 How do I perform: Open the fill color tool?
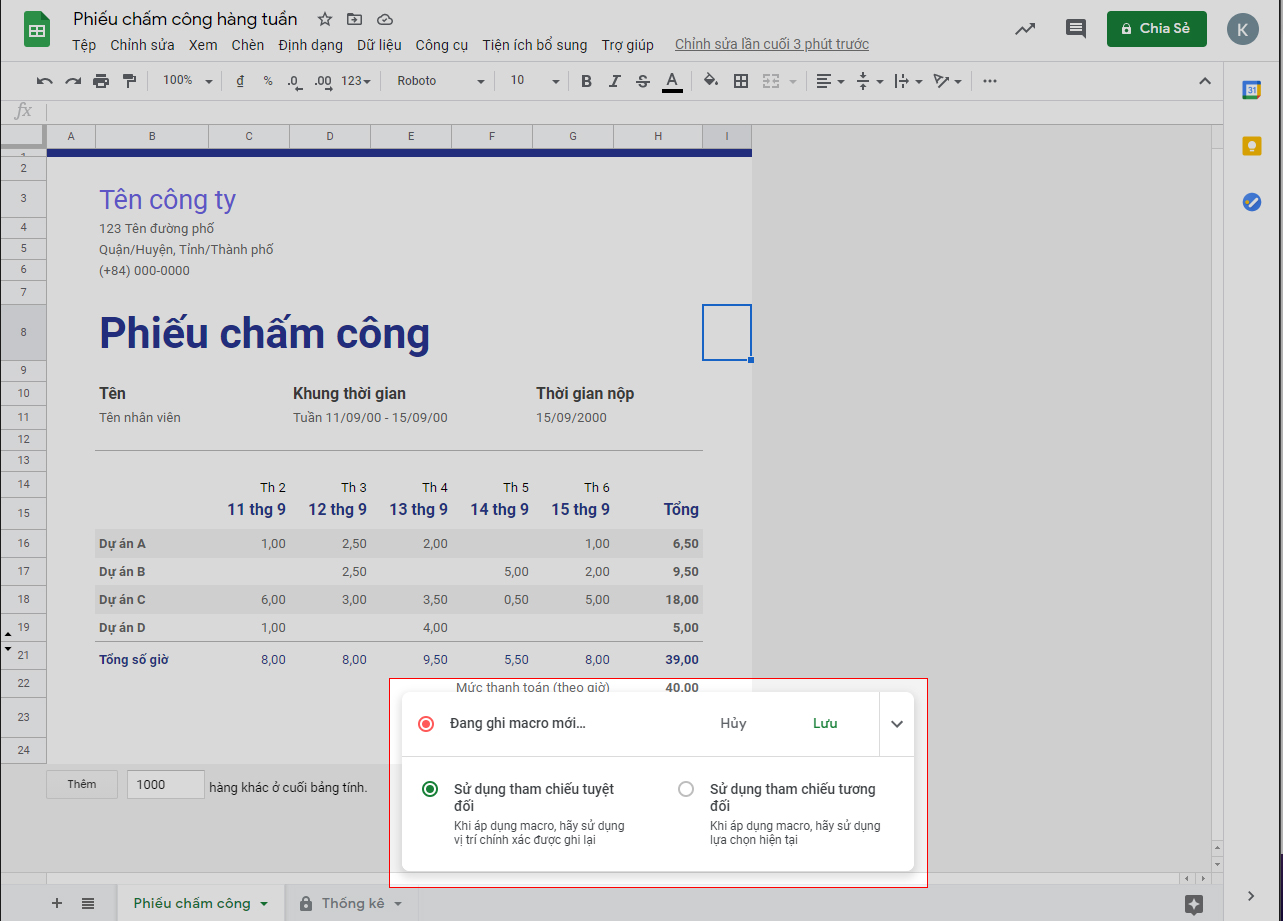tap(710, 81)
